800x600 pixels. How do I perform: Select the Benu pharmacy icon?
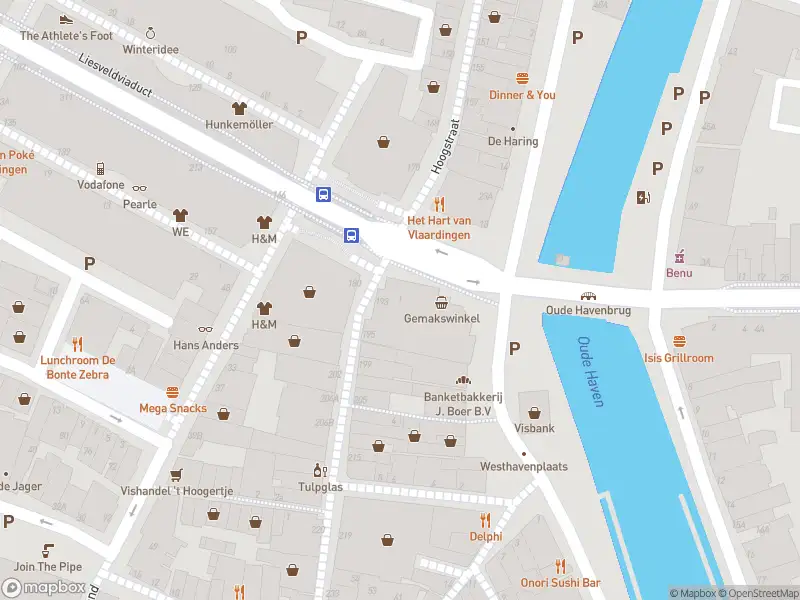[x=680, y=256]
